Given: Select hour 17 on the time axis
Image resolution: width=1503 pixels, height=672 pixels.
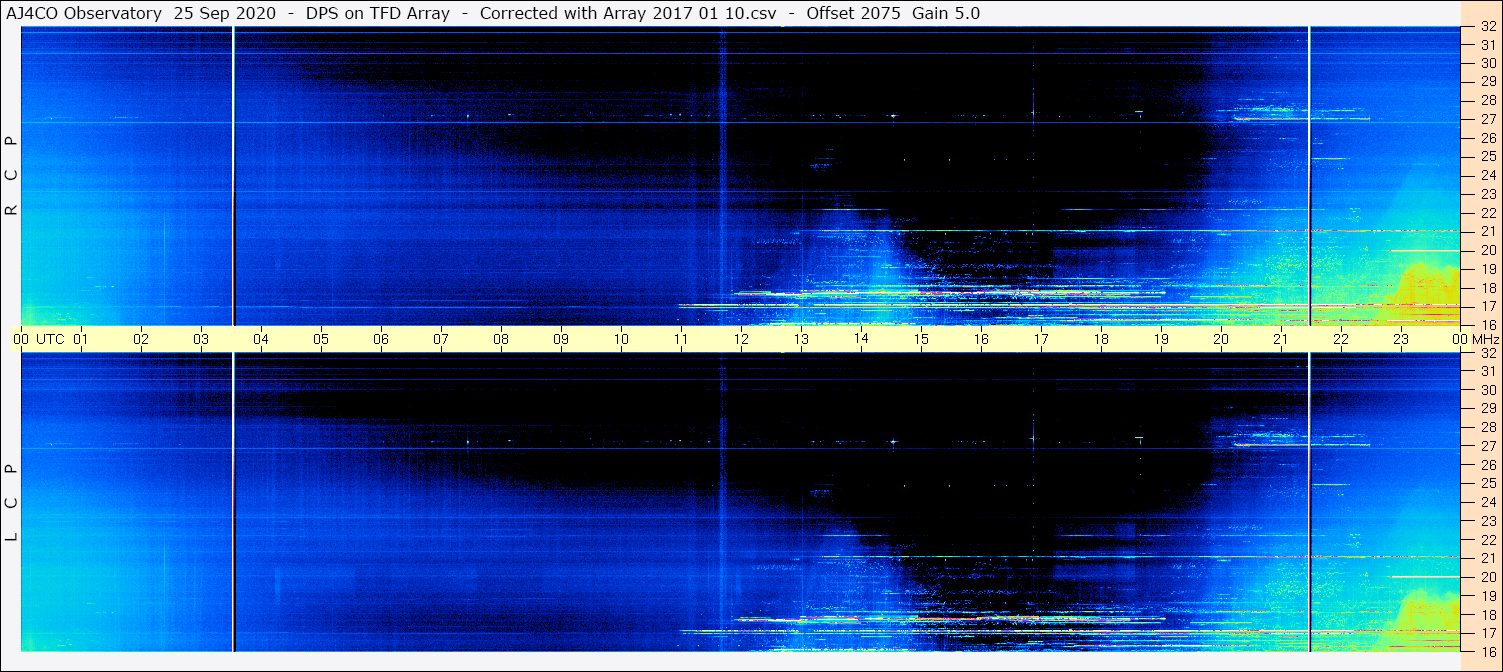Looking at the screenshot, I should (x=1041, y=339).
